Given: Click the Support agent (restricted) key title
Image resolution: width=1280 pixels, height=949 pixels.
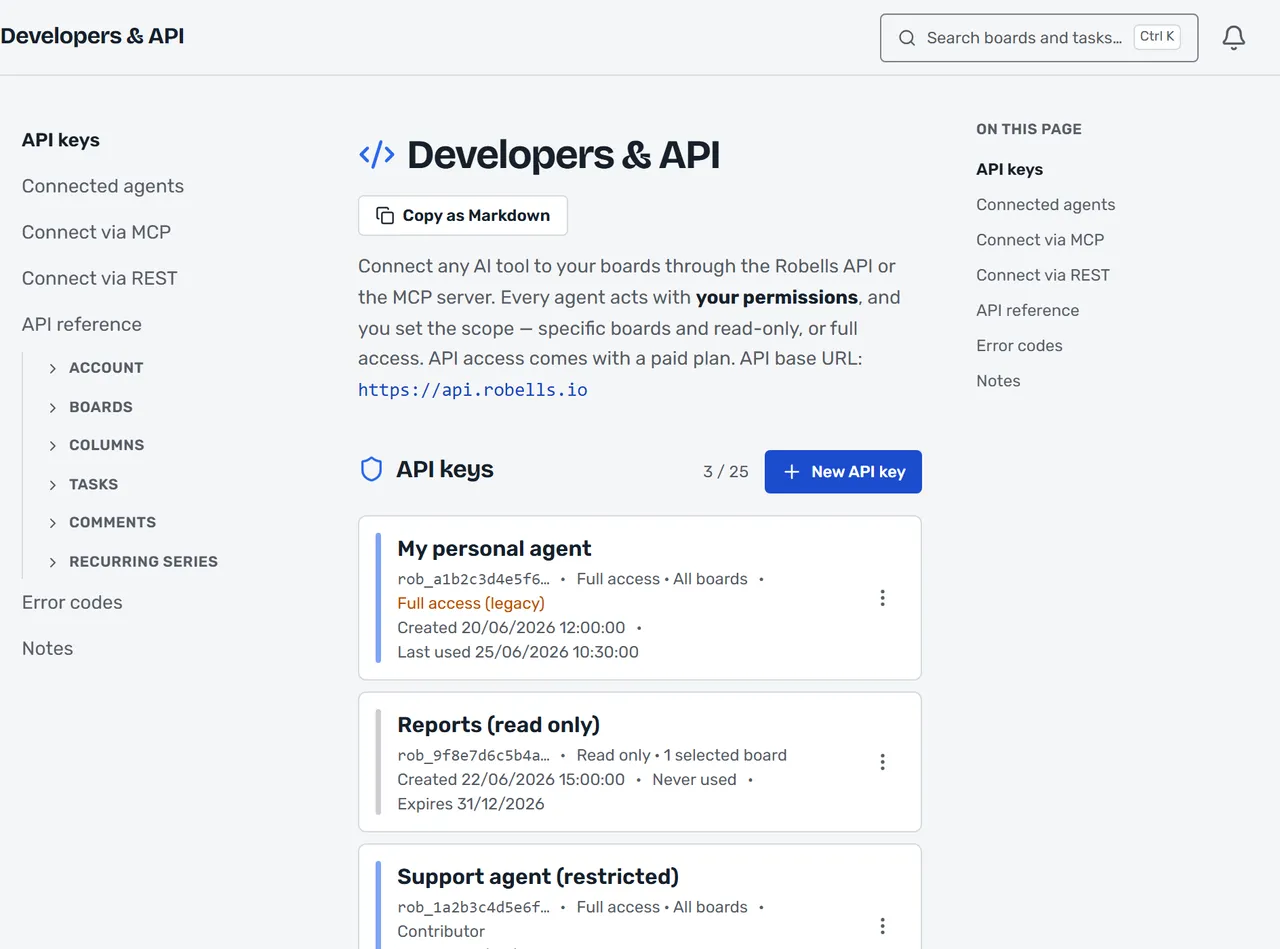Looking at the screenshot, I should coord(538,876).
